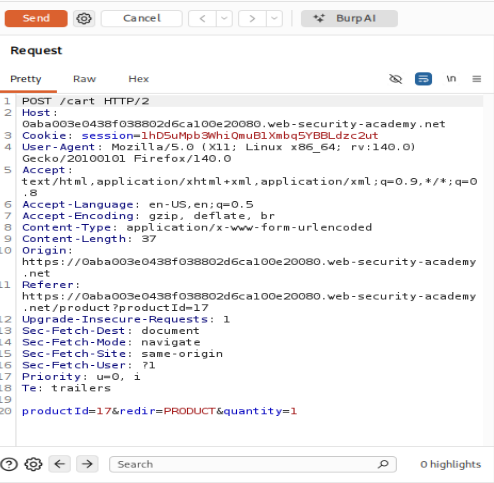Click the orange Send button
The width and height of the screenshot is (494, 483).
pyautogui.click(x=36, y=18)
